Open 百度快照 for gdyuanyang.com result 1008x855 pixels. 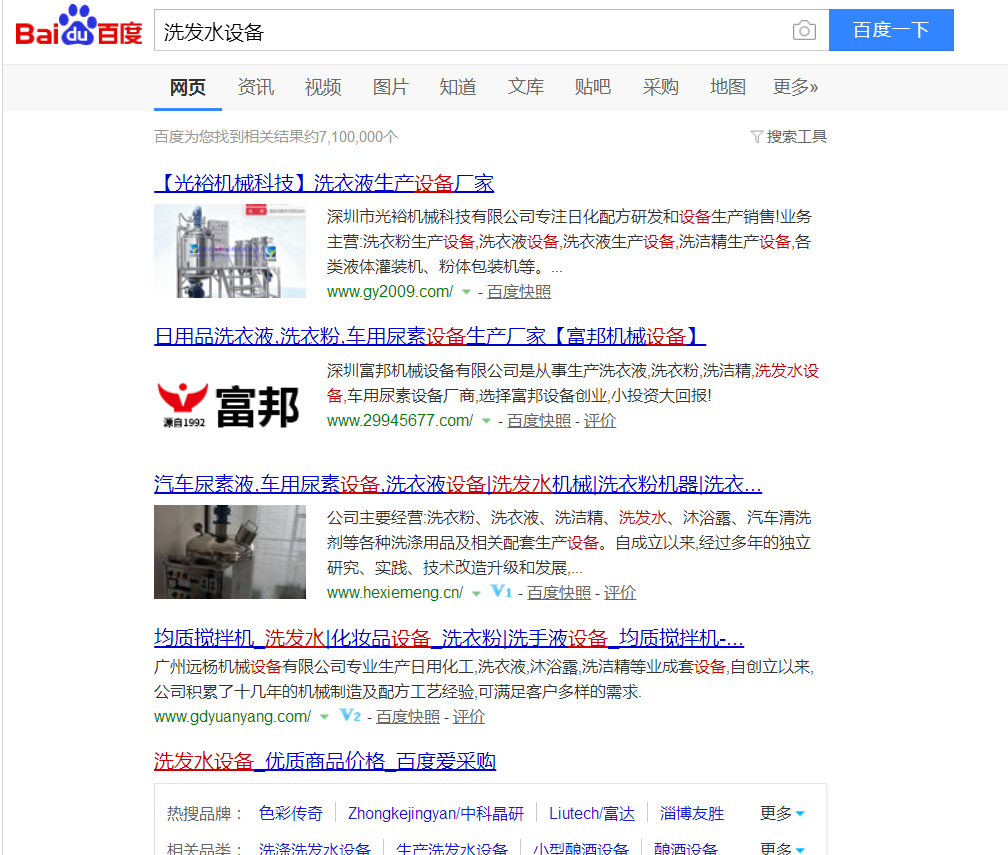(408, 717)
